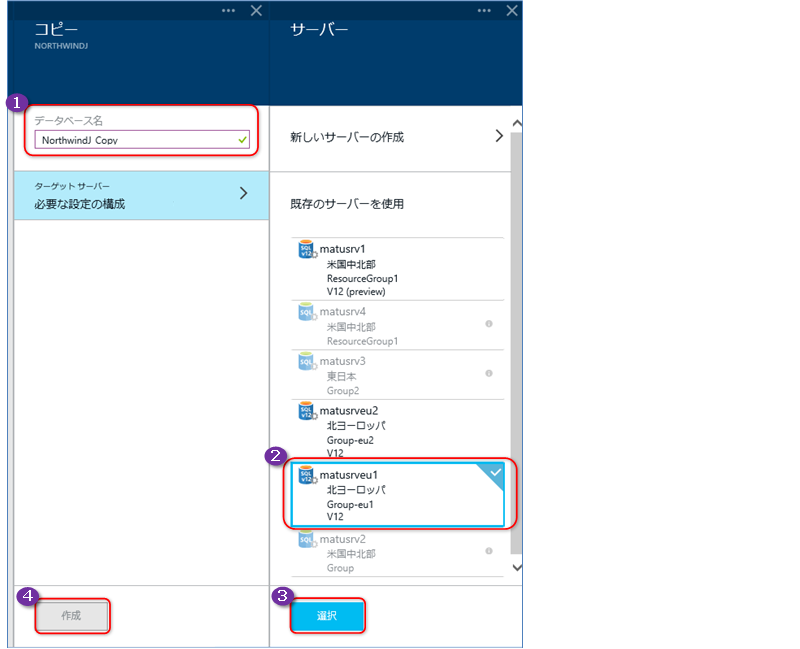The height and width of the screenshot is (649, 800).
Task: Click the サーバー blade title
Action: [x=319, y=30]
